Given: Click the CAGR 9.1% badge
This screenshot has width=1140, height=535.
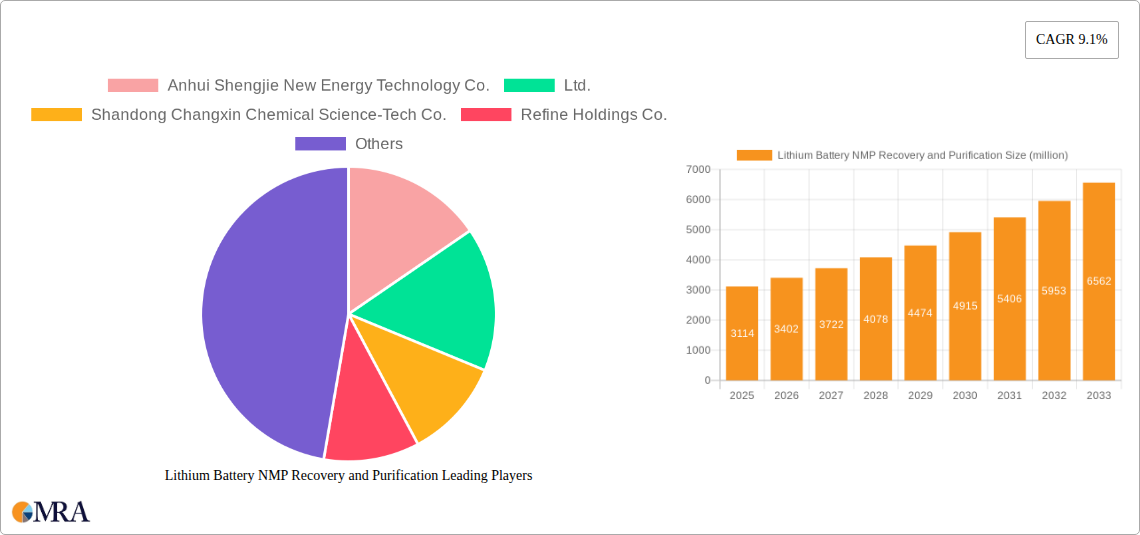Looking at the screenshot, I should click(x=1072, y=40).
